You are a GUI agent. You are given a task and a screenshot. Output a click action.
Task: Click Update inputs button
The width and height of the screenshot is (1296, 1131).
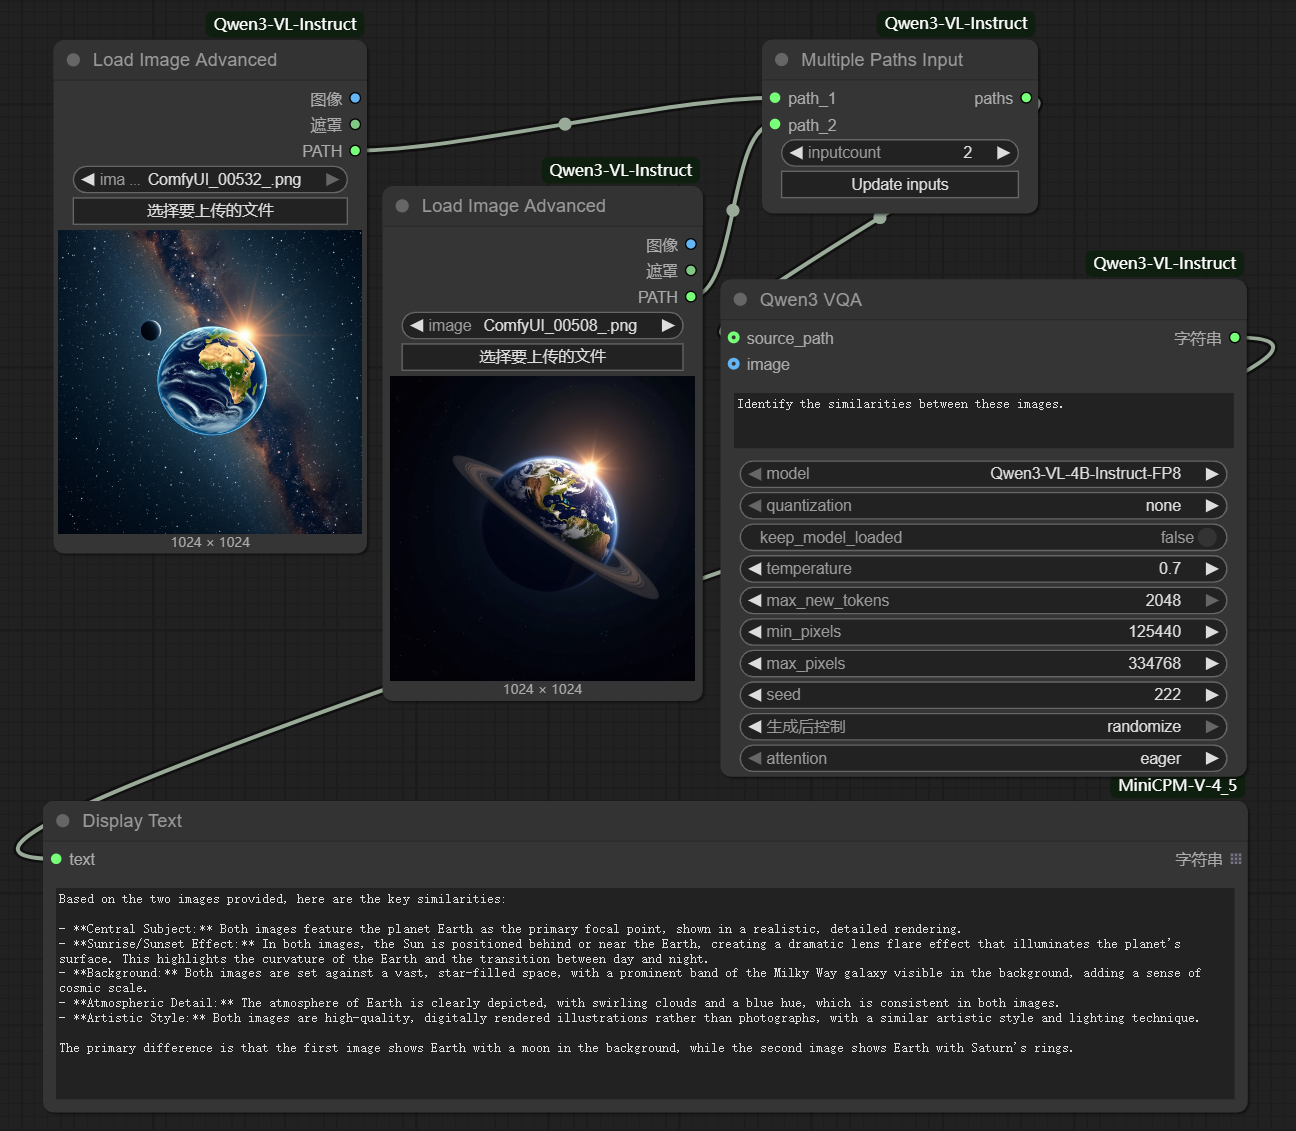coord(900,184)
